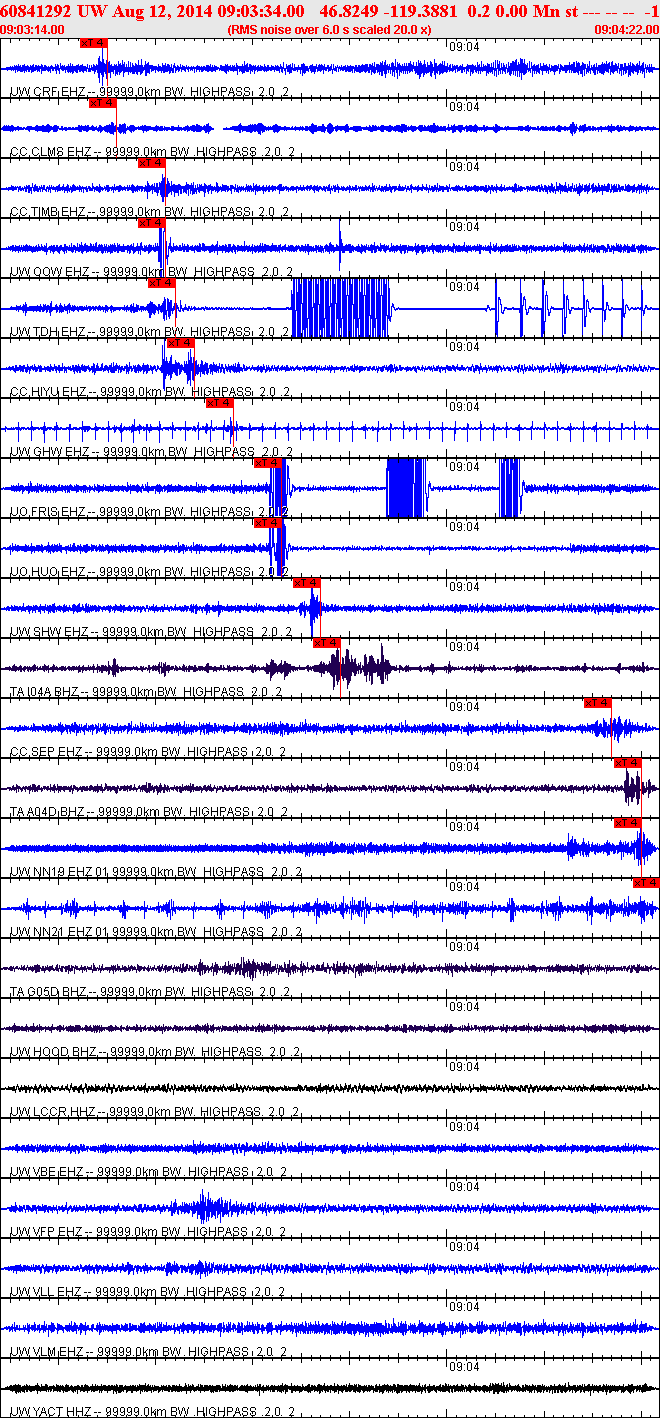
Task: Select the red pick marker above the UW QOW trace
Action: (x=151, y=223)
